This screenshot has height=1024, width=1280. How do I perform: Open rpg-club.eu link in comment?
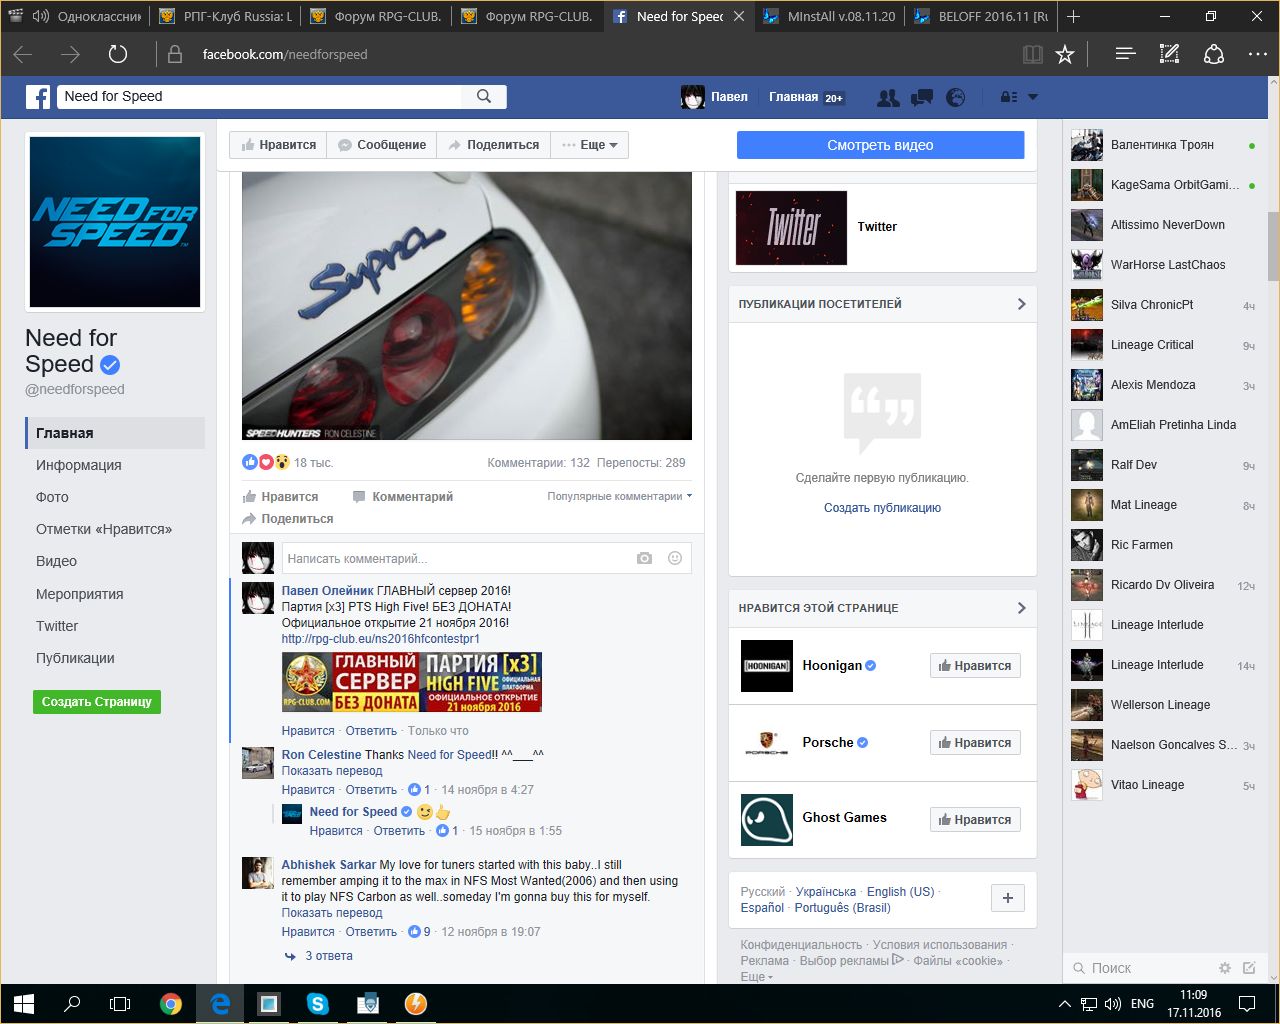pos(380,638)
